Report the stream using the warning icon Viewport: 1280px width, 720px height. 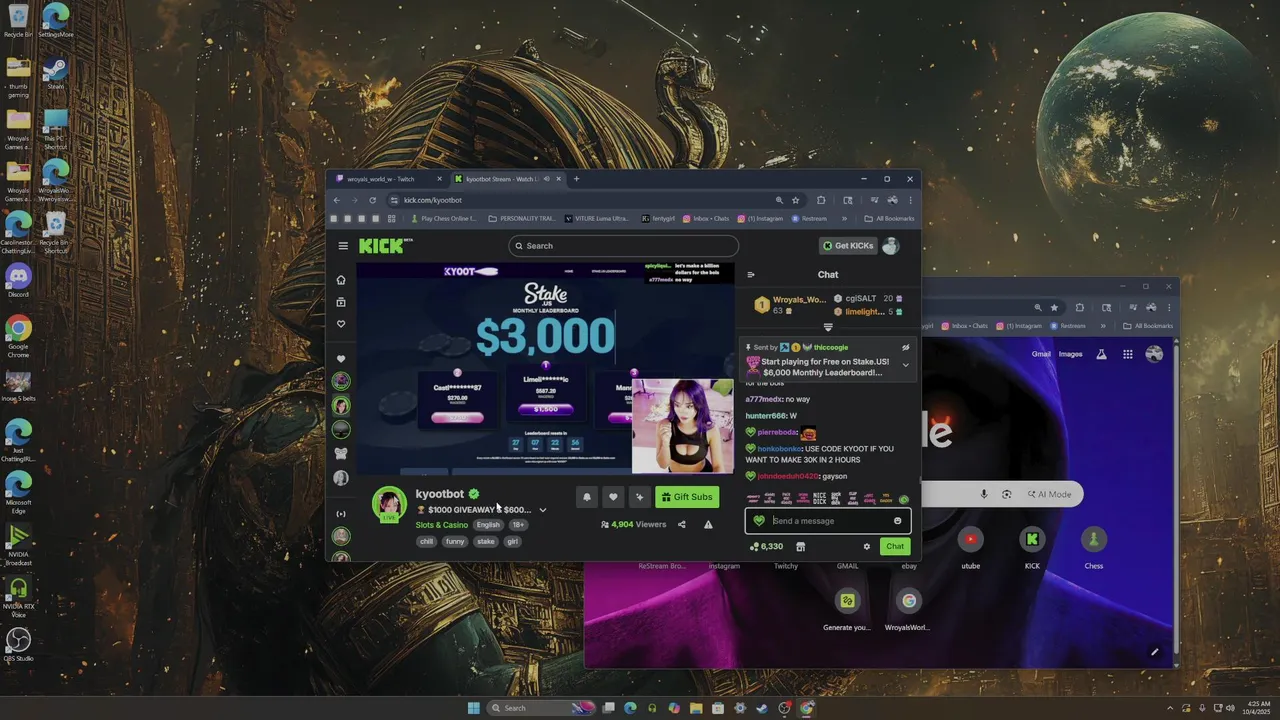pos(708,524)
